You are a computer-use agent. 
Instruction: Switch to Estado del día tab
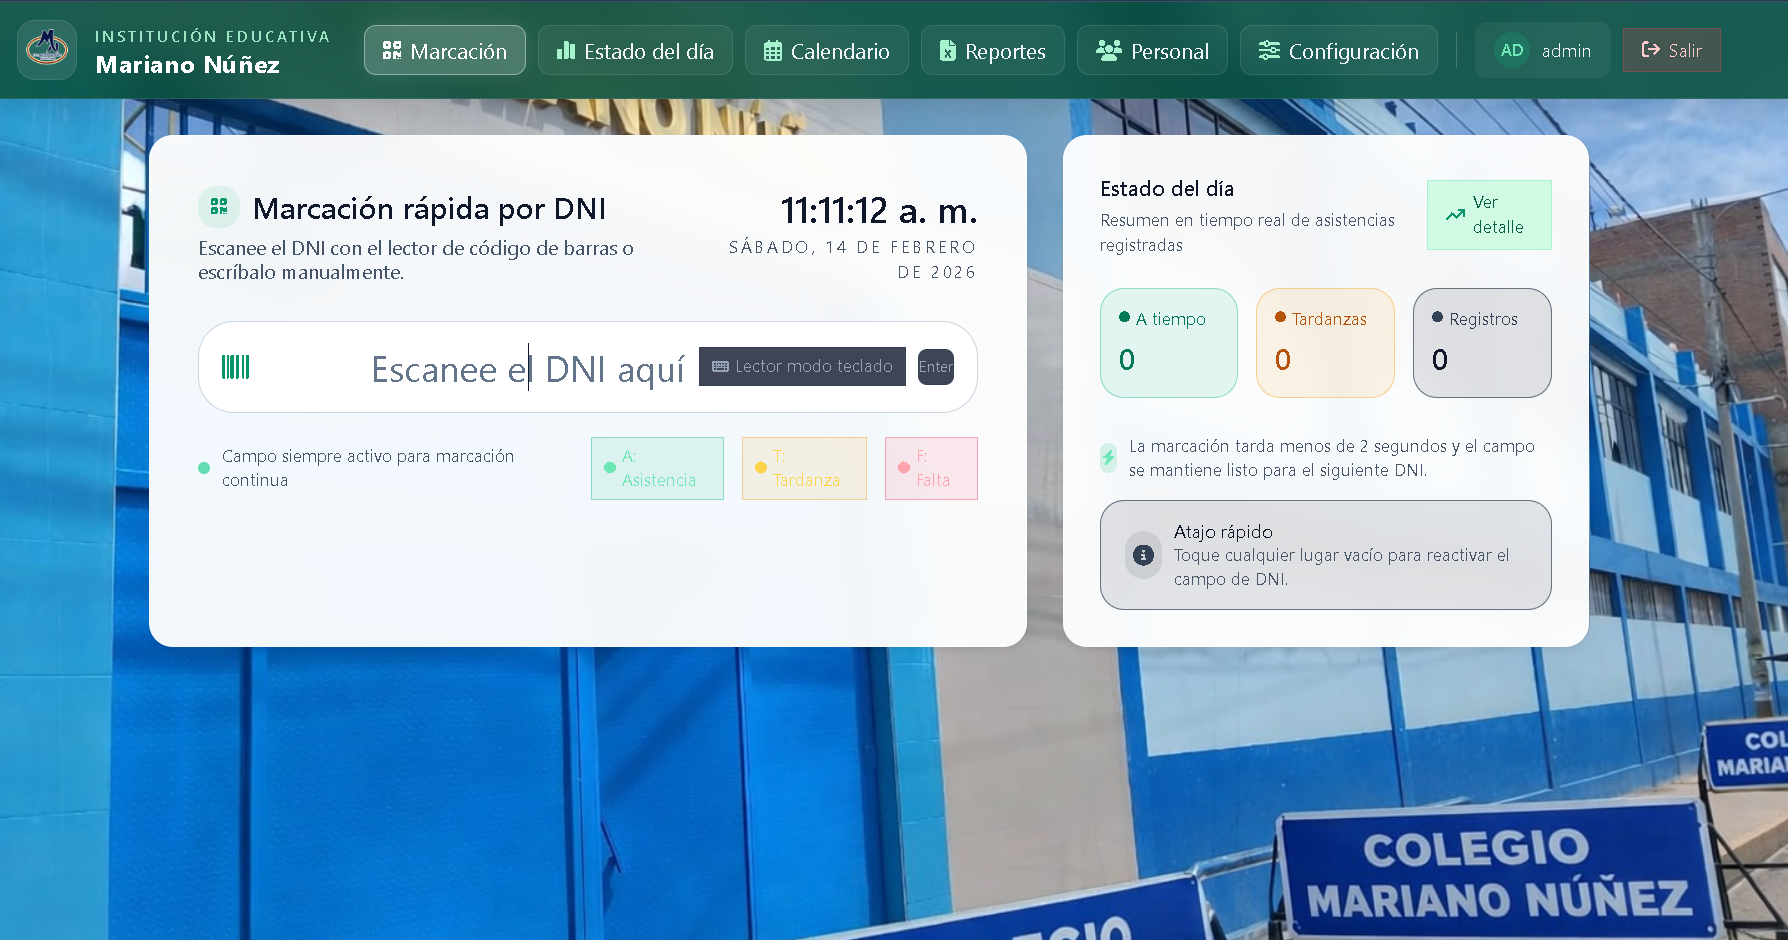click(x=635, y=51)
